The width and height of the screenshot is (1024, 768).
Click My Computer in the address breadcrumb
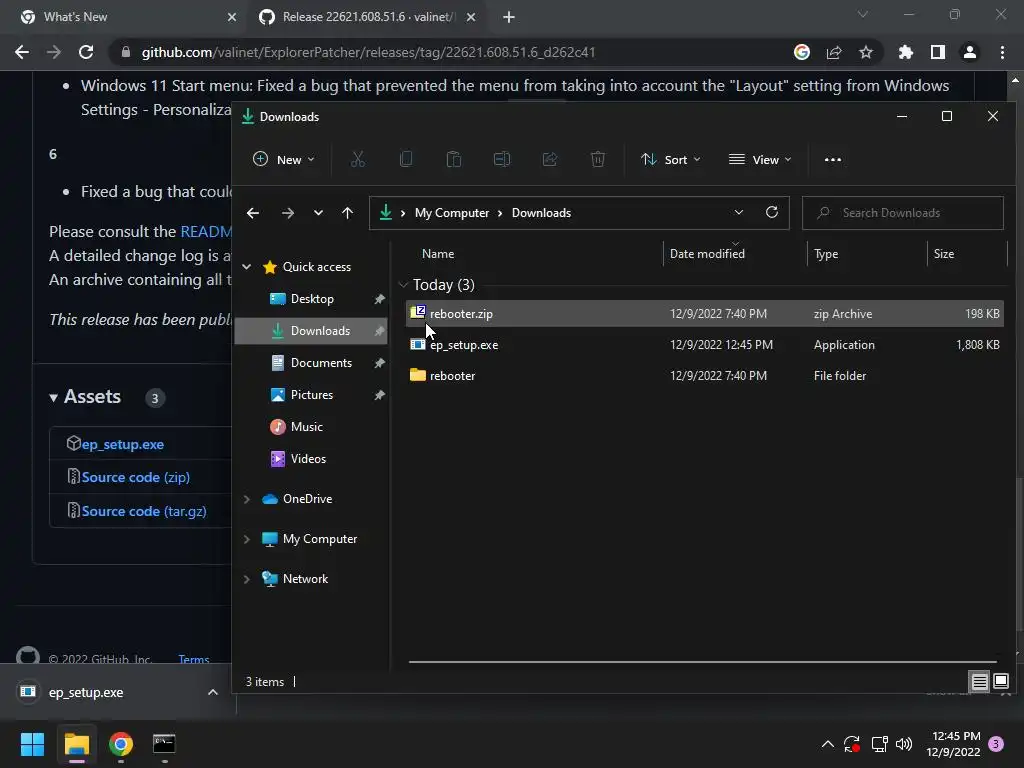[x=452, y=213]
